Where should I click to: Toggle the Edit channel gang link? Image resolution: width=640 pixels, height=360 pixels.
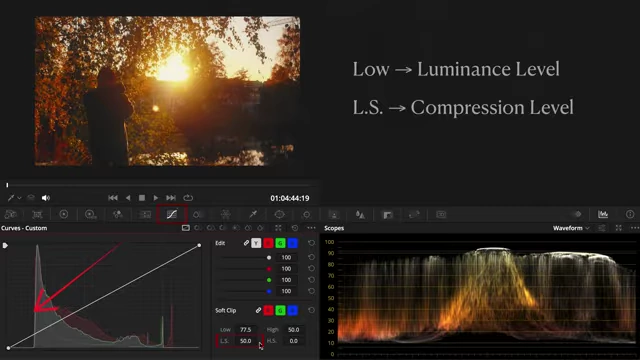(246, 243)
